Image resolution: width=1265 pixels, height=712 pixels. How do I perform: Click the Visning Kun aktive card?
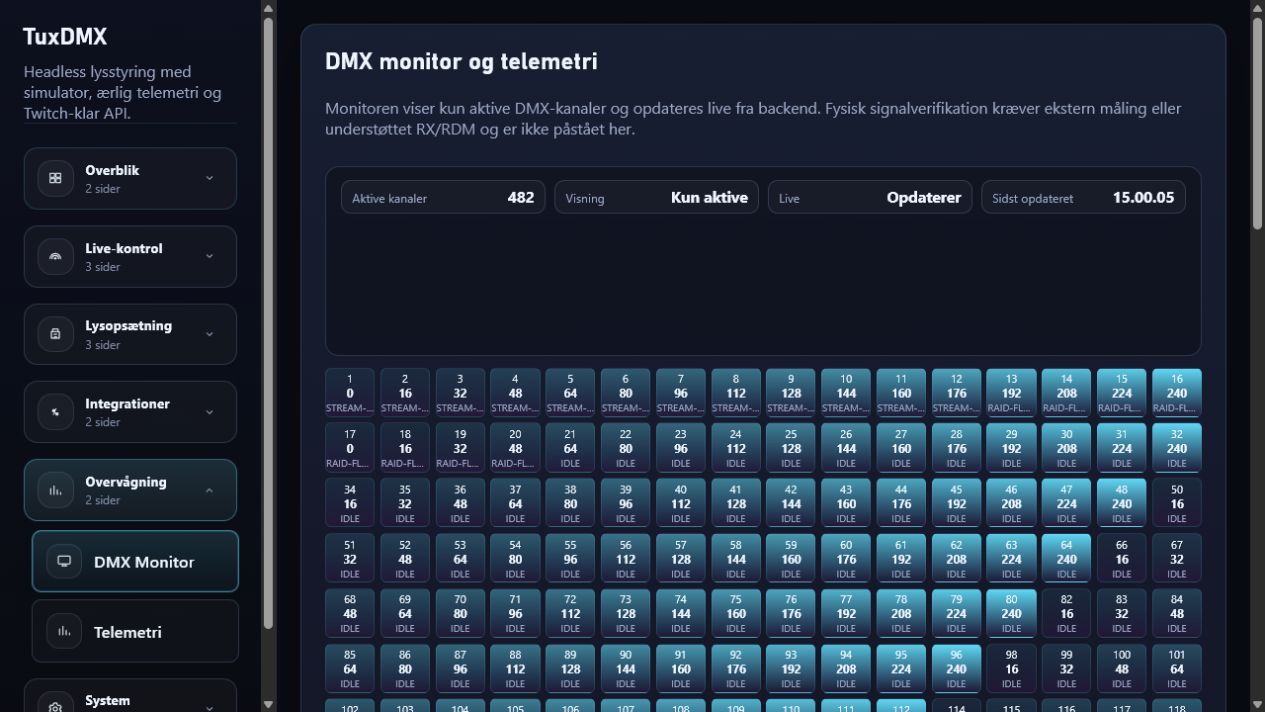tap(656, 197)
